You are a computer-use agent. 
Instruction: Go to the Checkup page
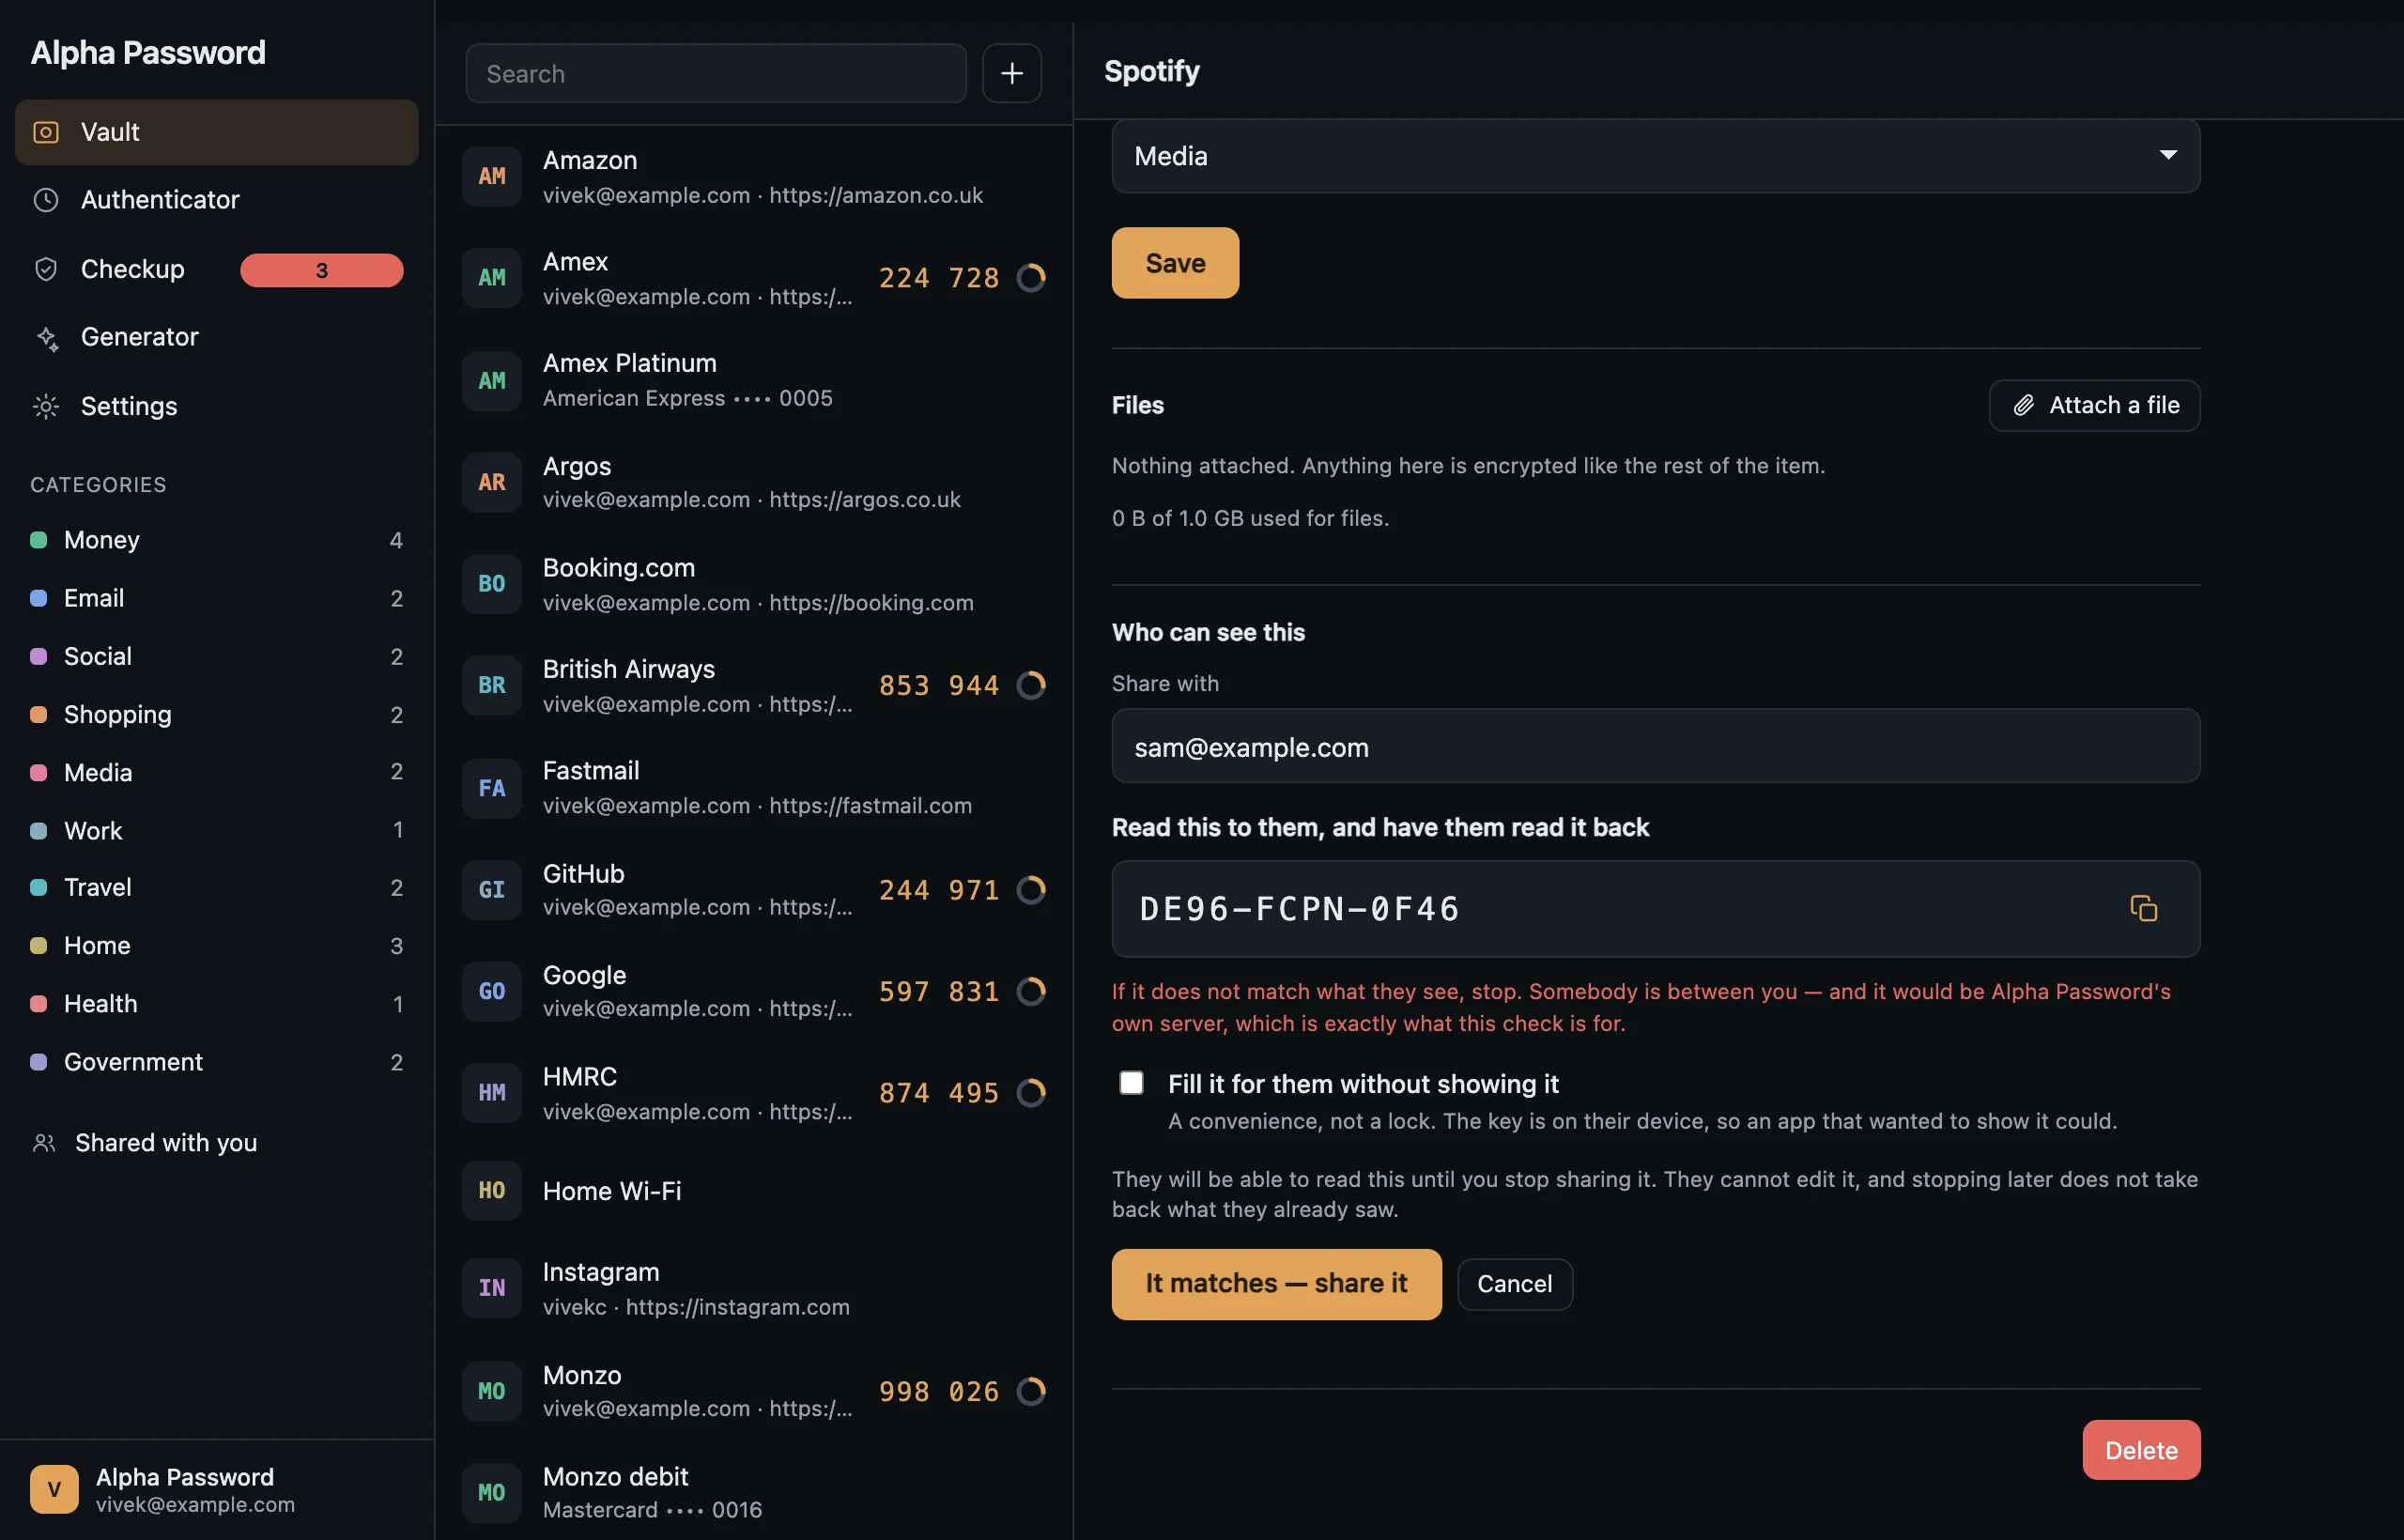(216, 269)
